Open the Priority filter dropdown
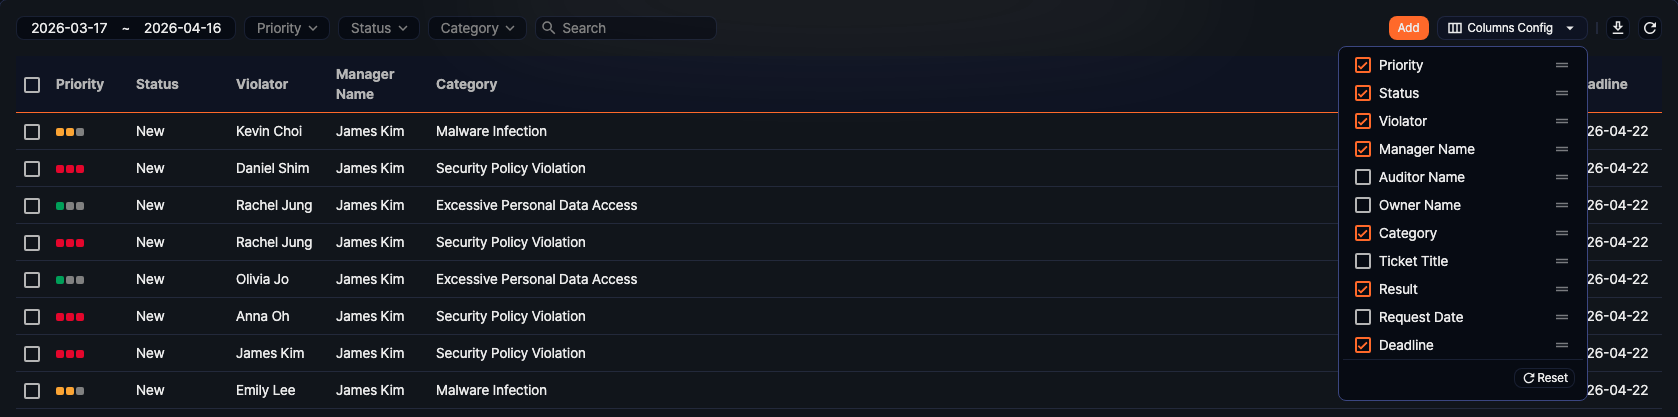Screen dimensions: 1678x417 point(287,28)
